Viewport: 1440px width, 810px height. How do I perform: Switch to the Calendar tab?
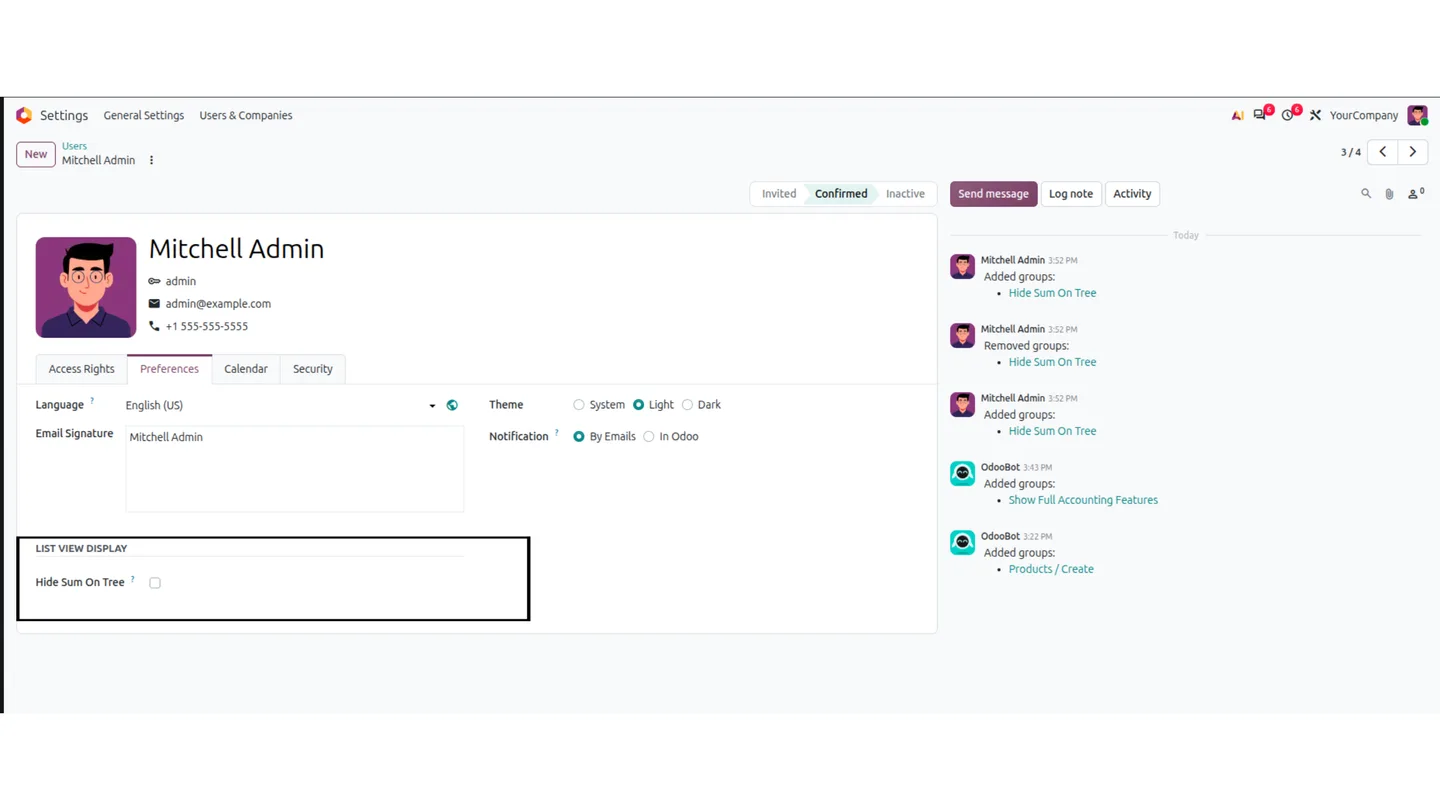246,369
